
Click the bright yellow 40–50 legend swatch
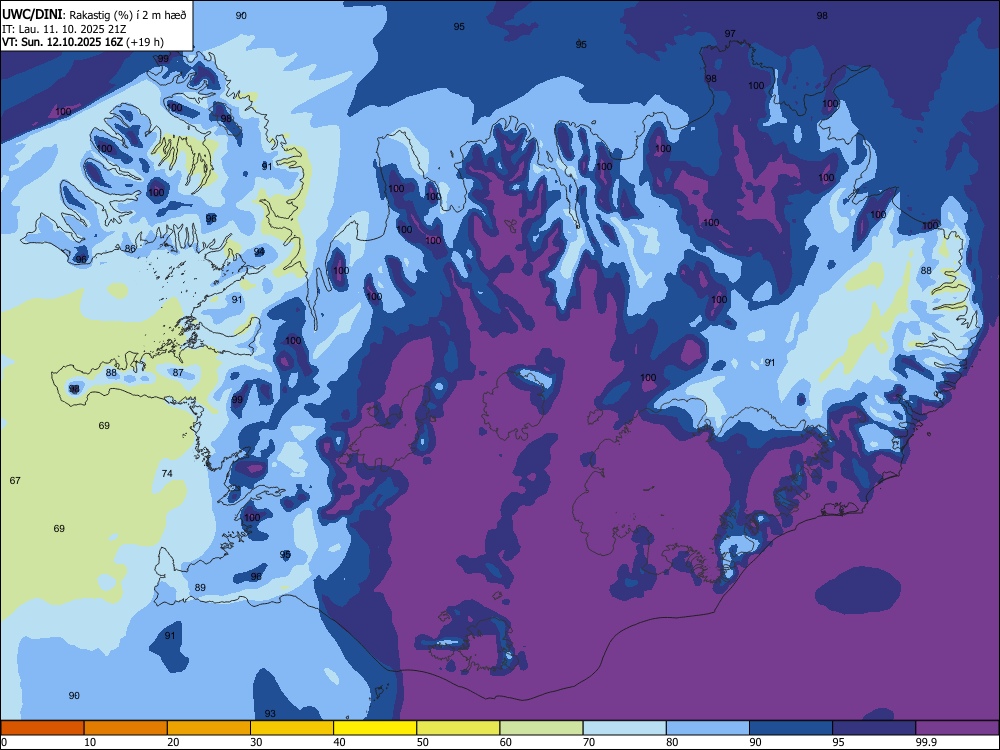tap(375, 728)
